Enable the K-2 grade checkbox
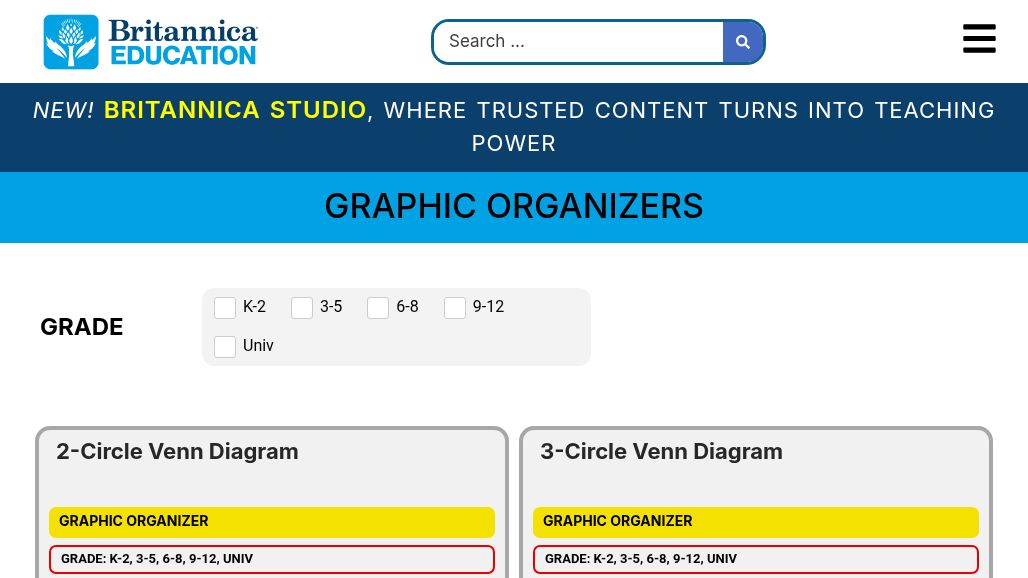This screenshot has height=578, width=1028. point(225,308)
